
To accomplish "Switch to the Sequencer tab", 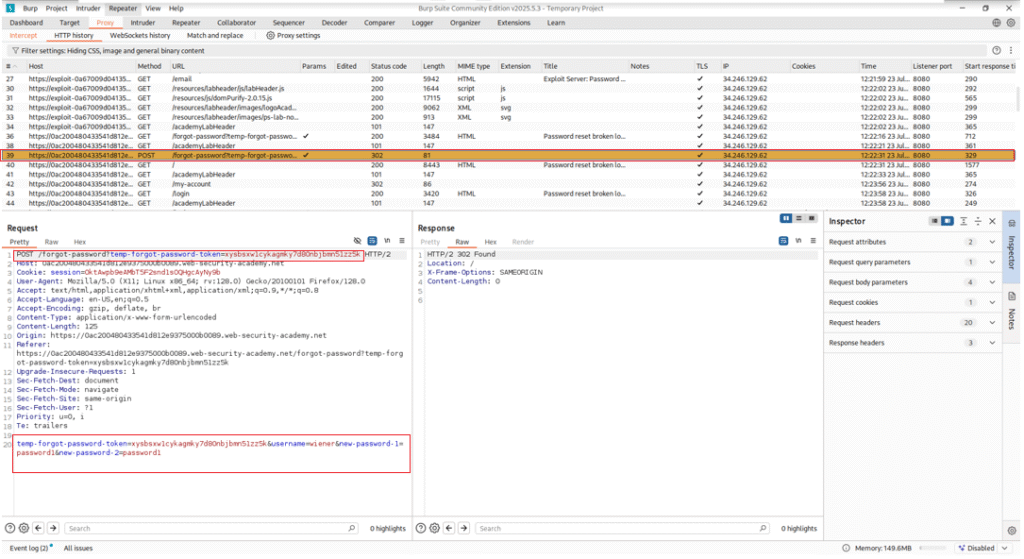I will coord(289,22).
